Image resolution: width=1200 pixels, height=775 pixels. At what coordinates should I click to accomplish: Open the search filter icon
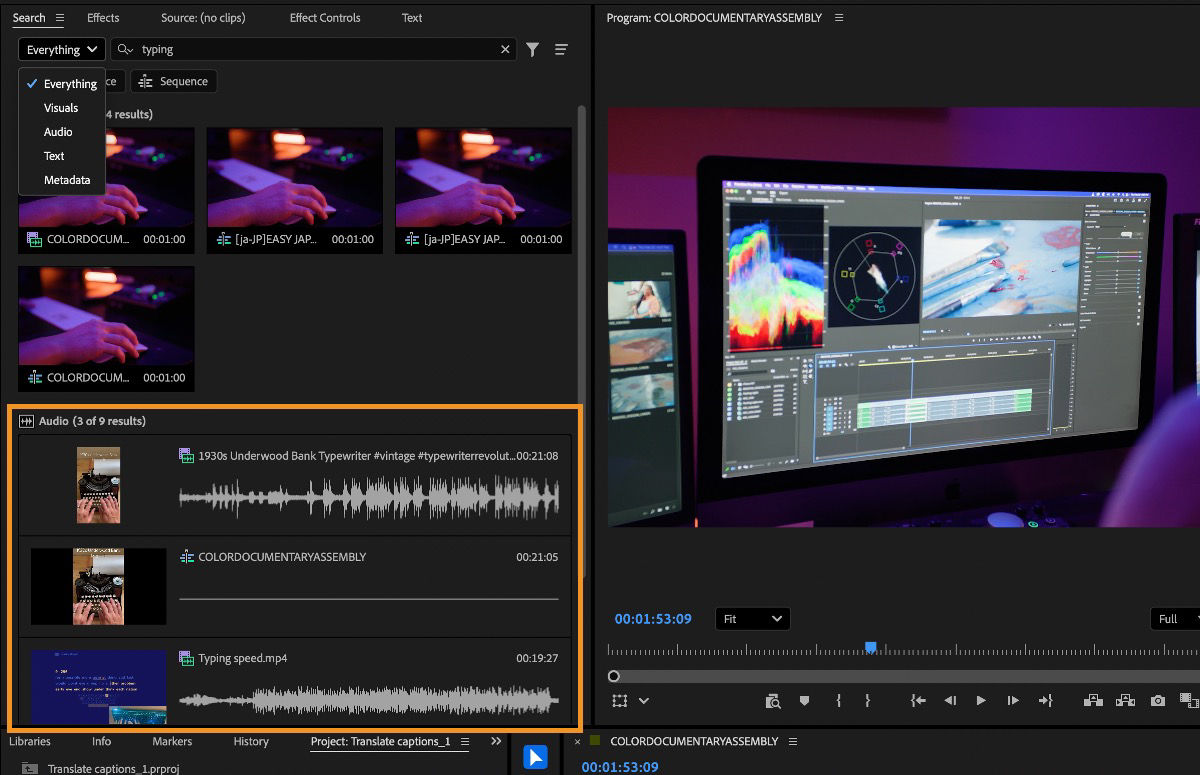pyautogui.click(x=532, y=48)
